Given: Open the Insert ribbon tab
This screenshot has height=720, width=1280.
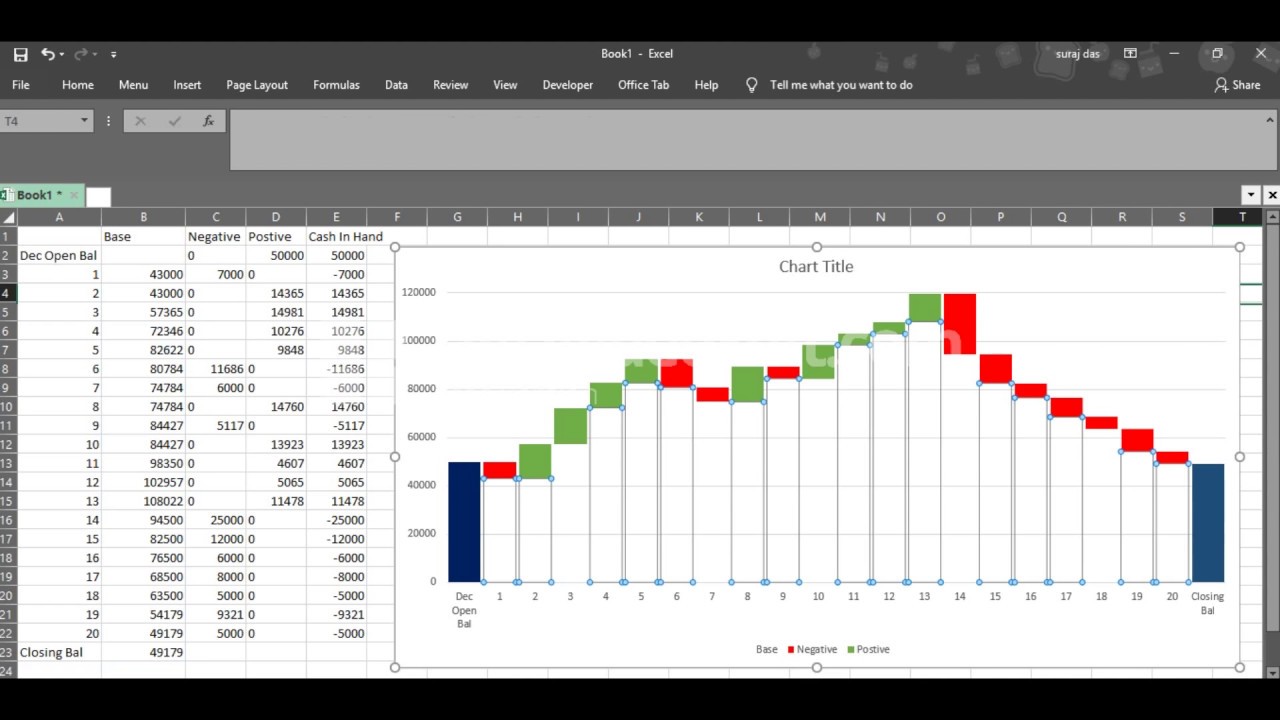Looking at the screenshot, I should pos(187,85).
